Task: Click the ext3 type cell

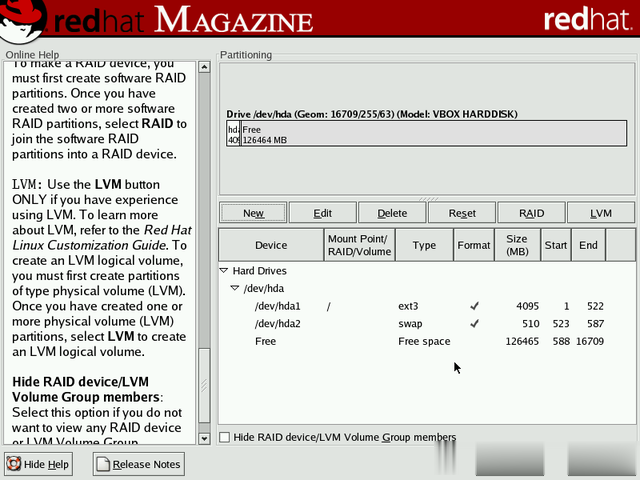Action: pos(408,306)
